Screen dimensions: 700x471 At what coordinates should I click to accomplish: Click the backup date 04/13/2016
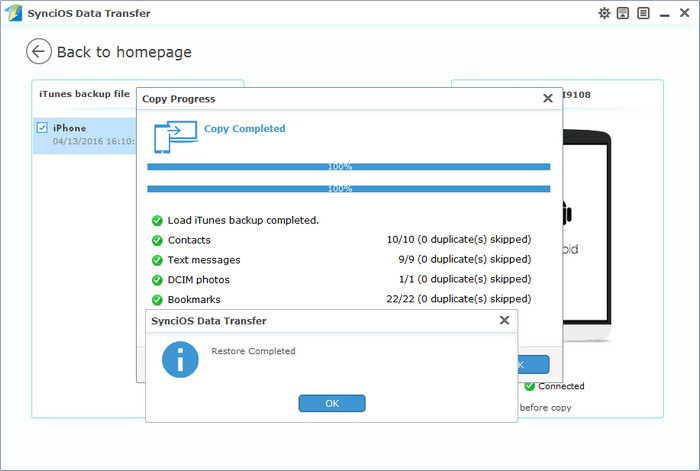point(93,141)
